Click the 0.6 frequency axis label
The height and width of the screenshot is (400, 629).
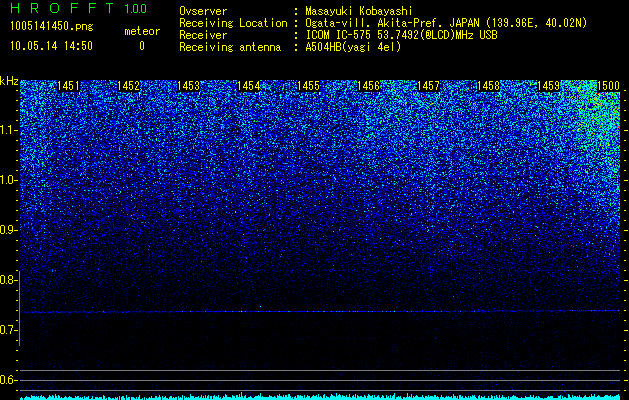pos(9,380)
